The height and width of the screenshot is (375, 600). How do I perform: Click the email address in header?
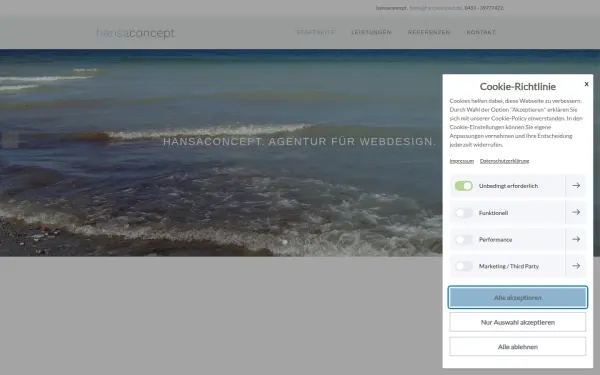coord(436,8)
